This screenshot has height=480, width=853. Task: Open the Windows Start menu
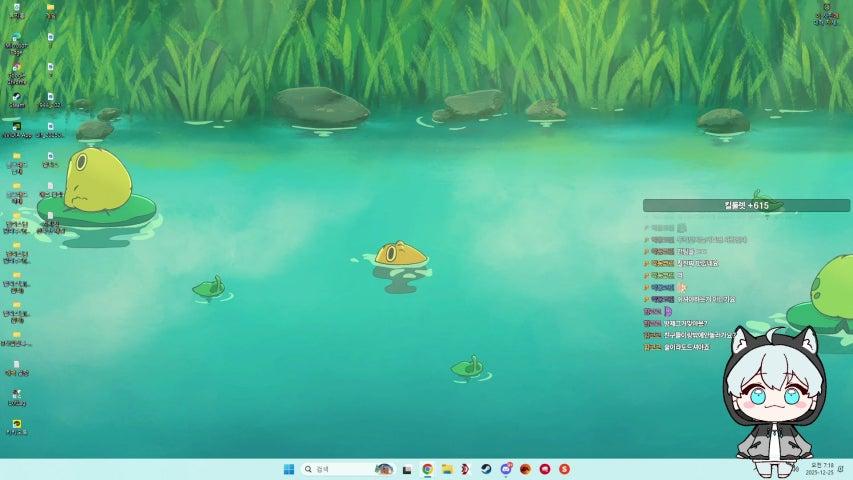click(x=289, y=469)
